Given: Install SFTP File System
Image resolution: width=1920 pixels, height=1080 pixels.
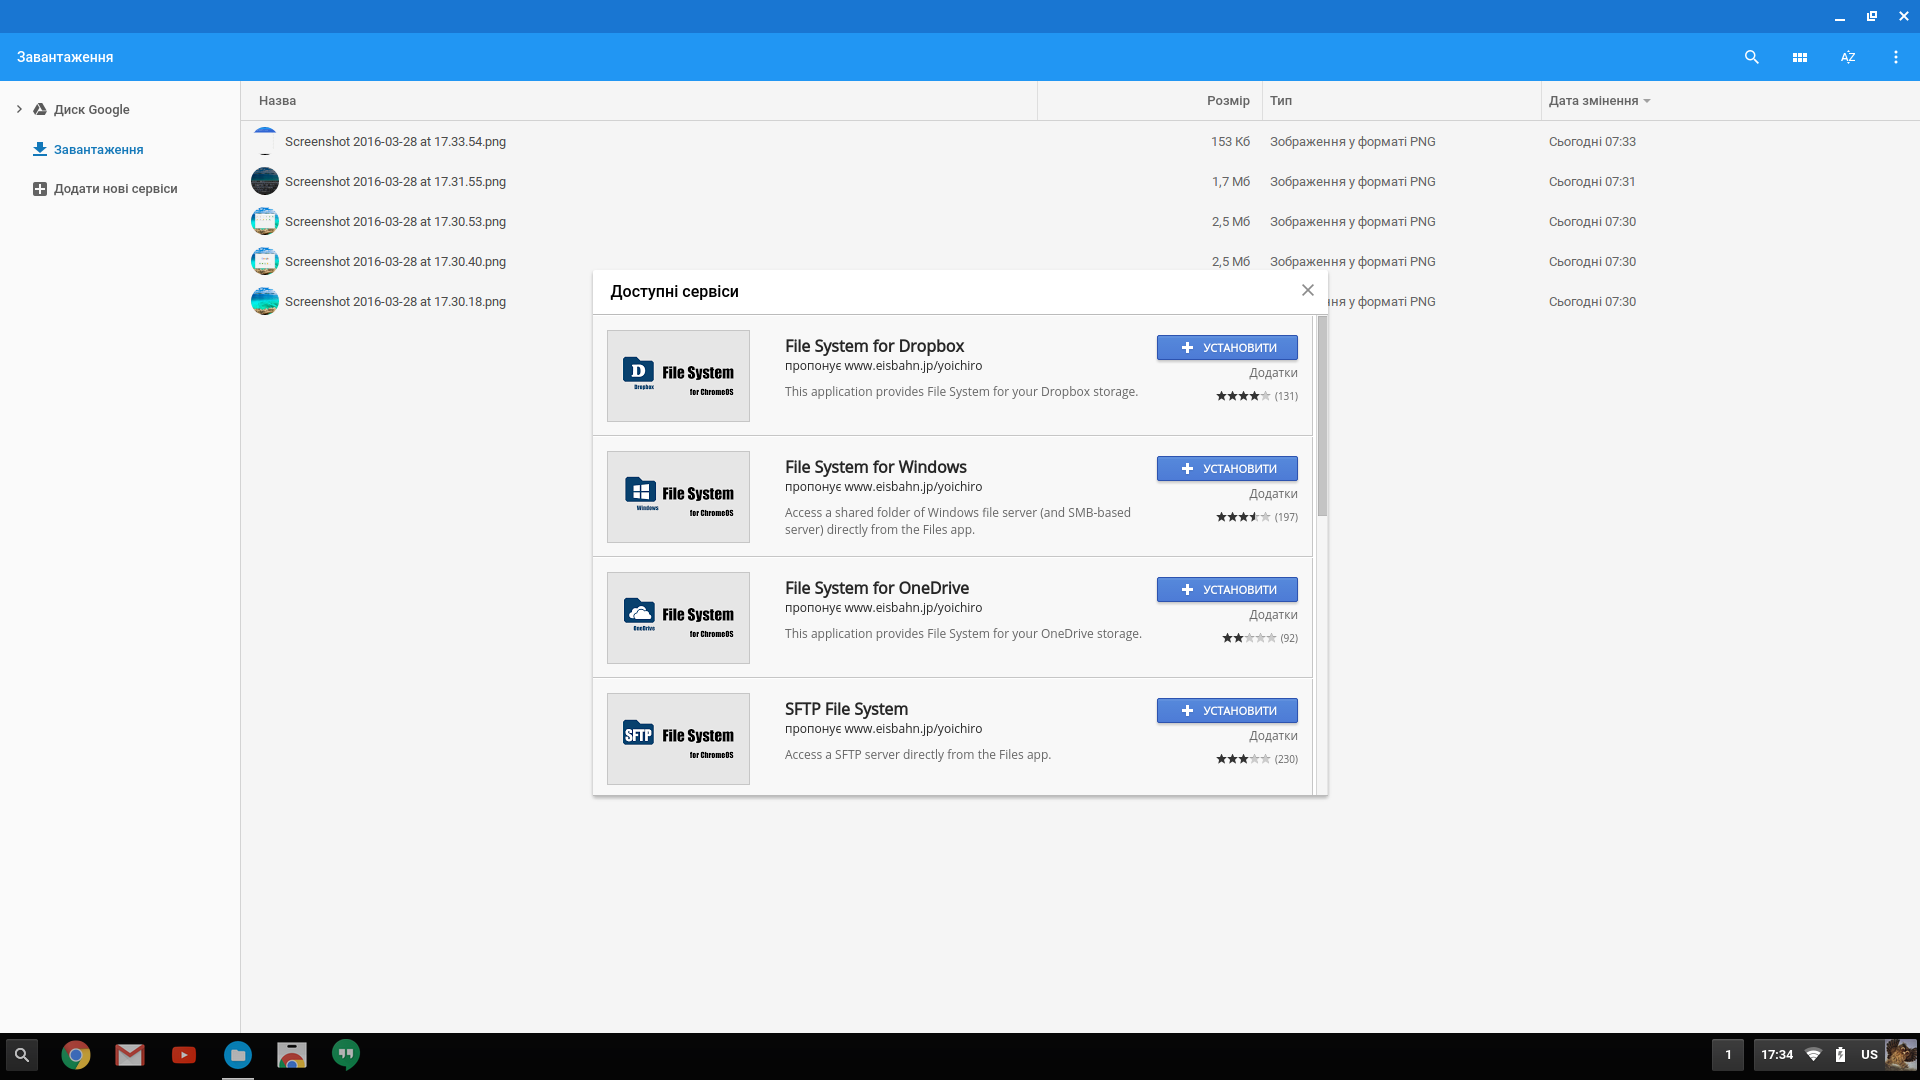Looking at the screenshot, I should 1227,711.
